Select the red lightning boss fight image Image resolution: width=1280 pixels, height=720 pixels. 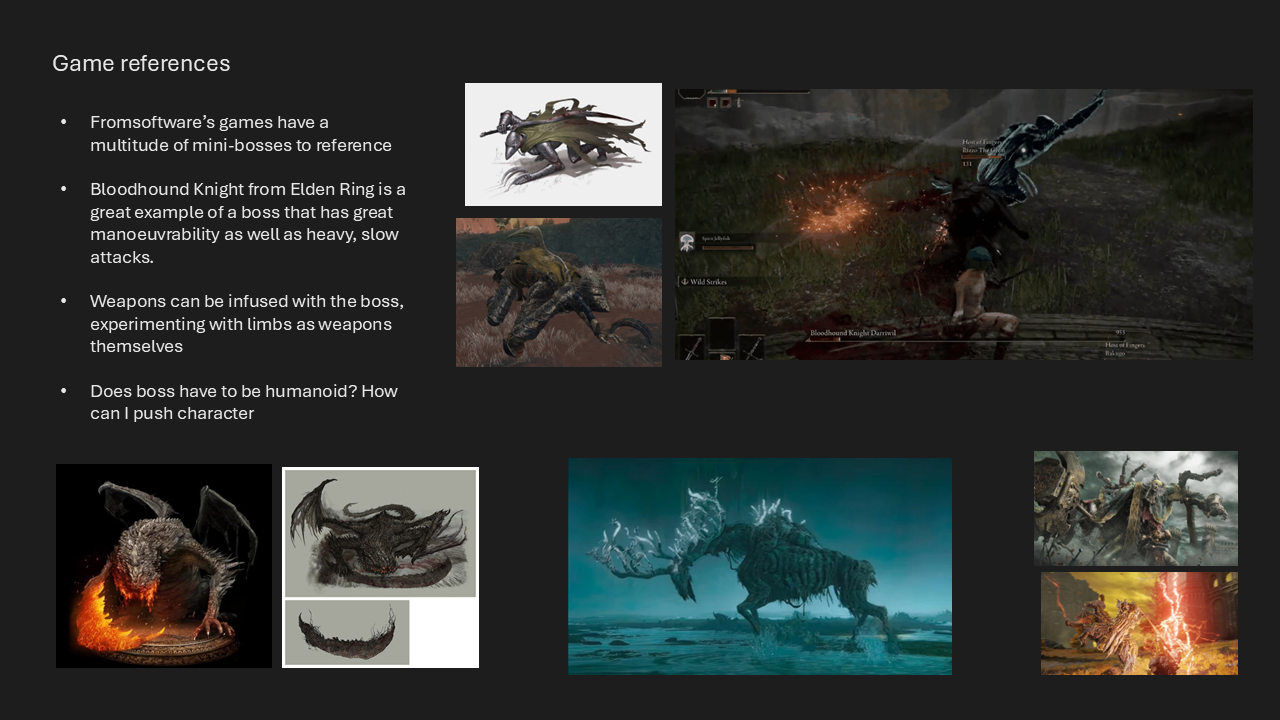pos(1139,623)
